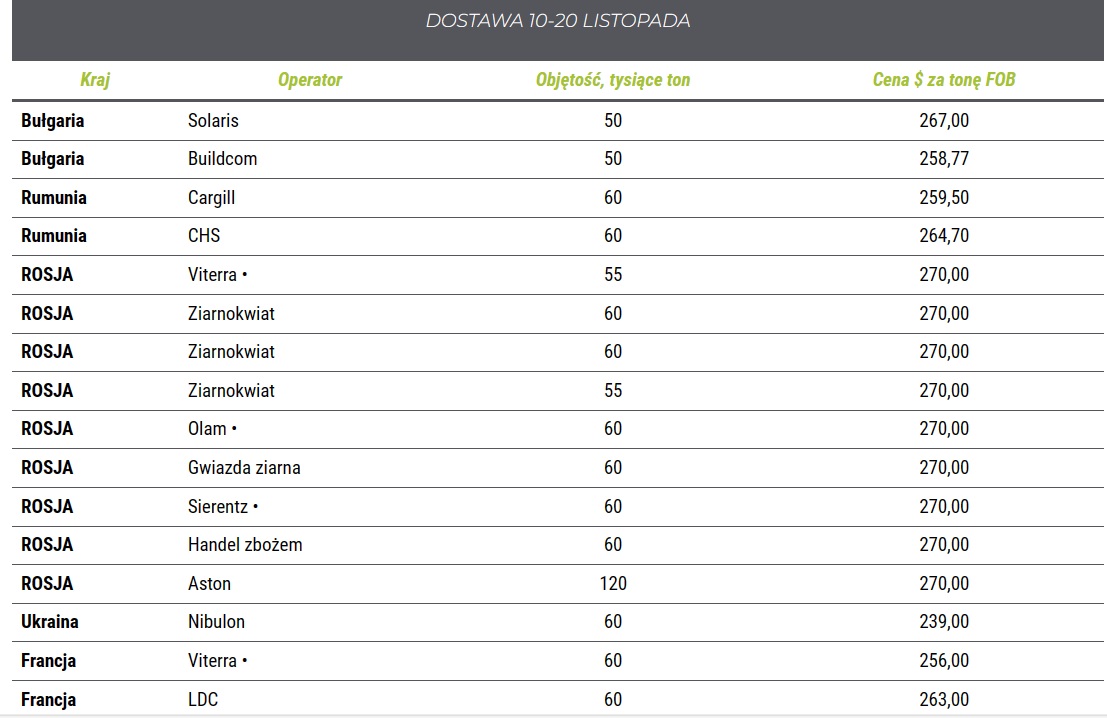Click the volume value '120'
This screenshot has height=718, width=1107.
coord(613,583)
